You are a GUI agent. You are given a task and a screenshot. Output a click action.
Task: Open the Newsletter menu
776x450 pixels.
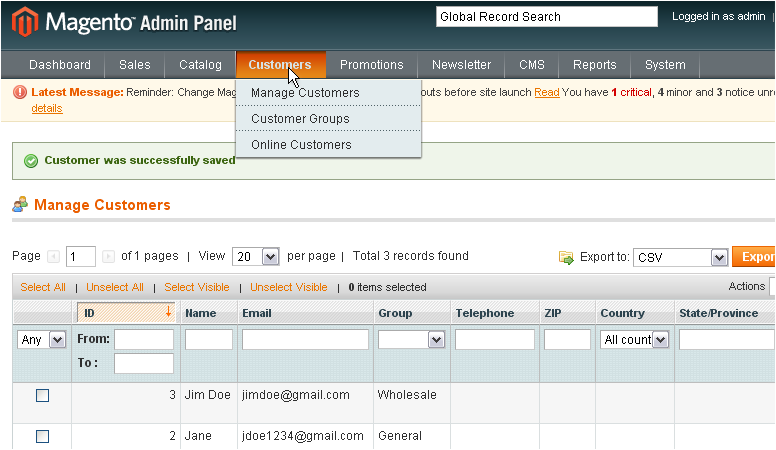[461, 65]
